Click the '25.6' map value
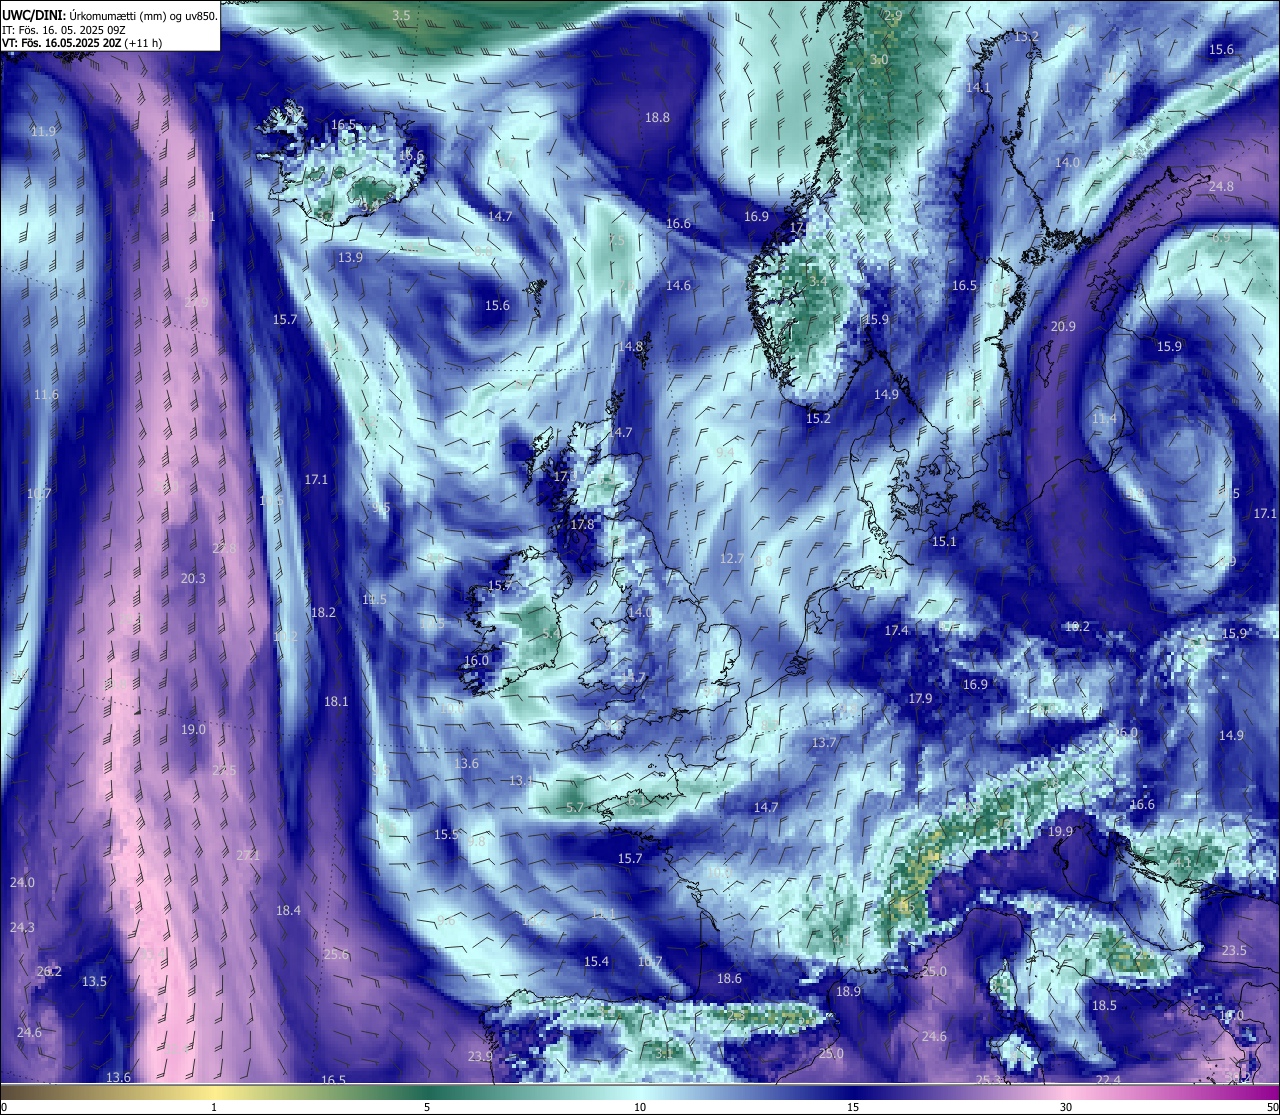Image resolution: width=1280 pixels, height=1115 pixels. pyautogui.click(x=336, y=954)
